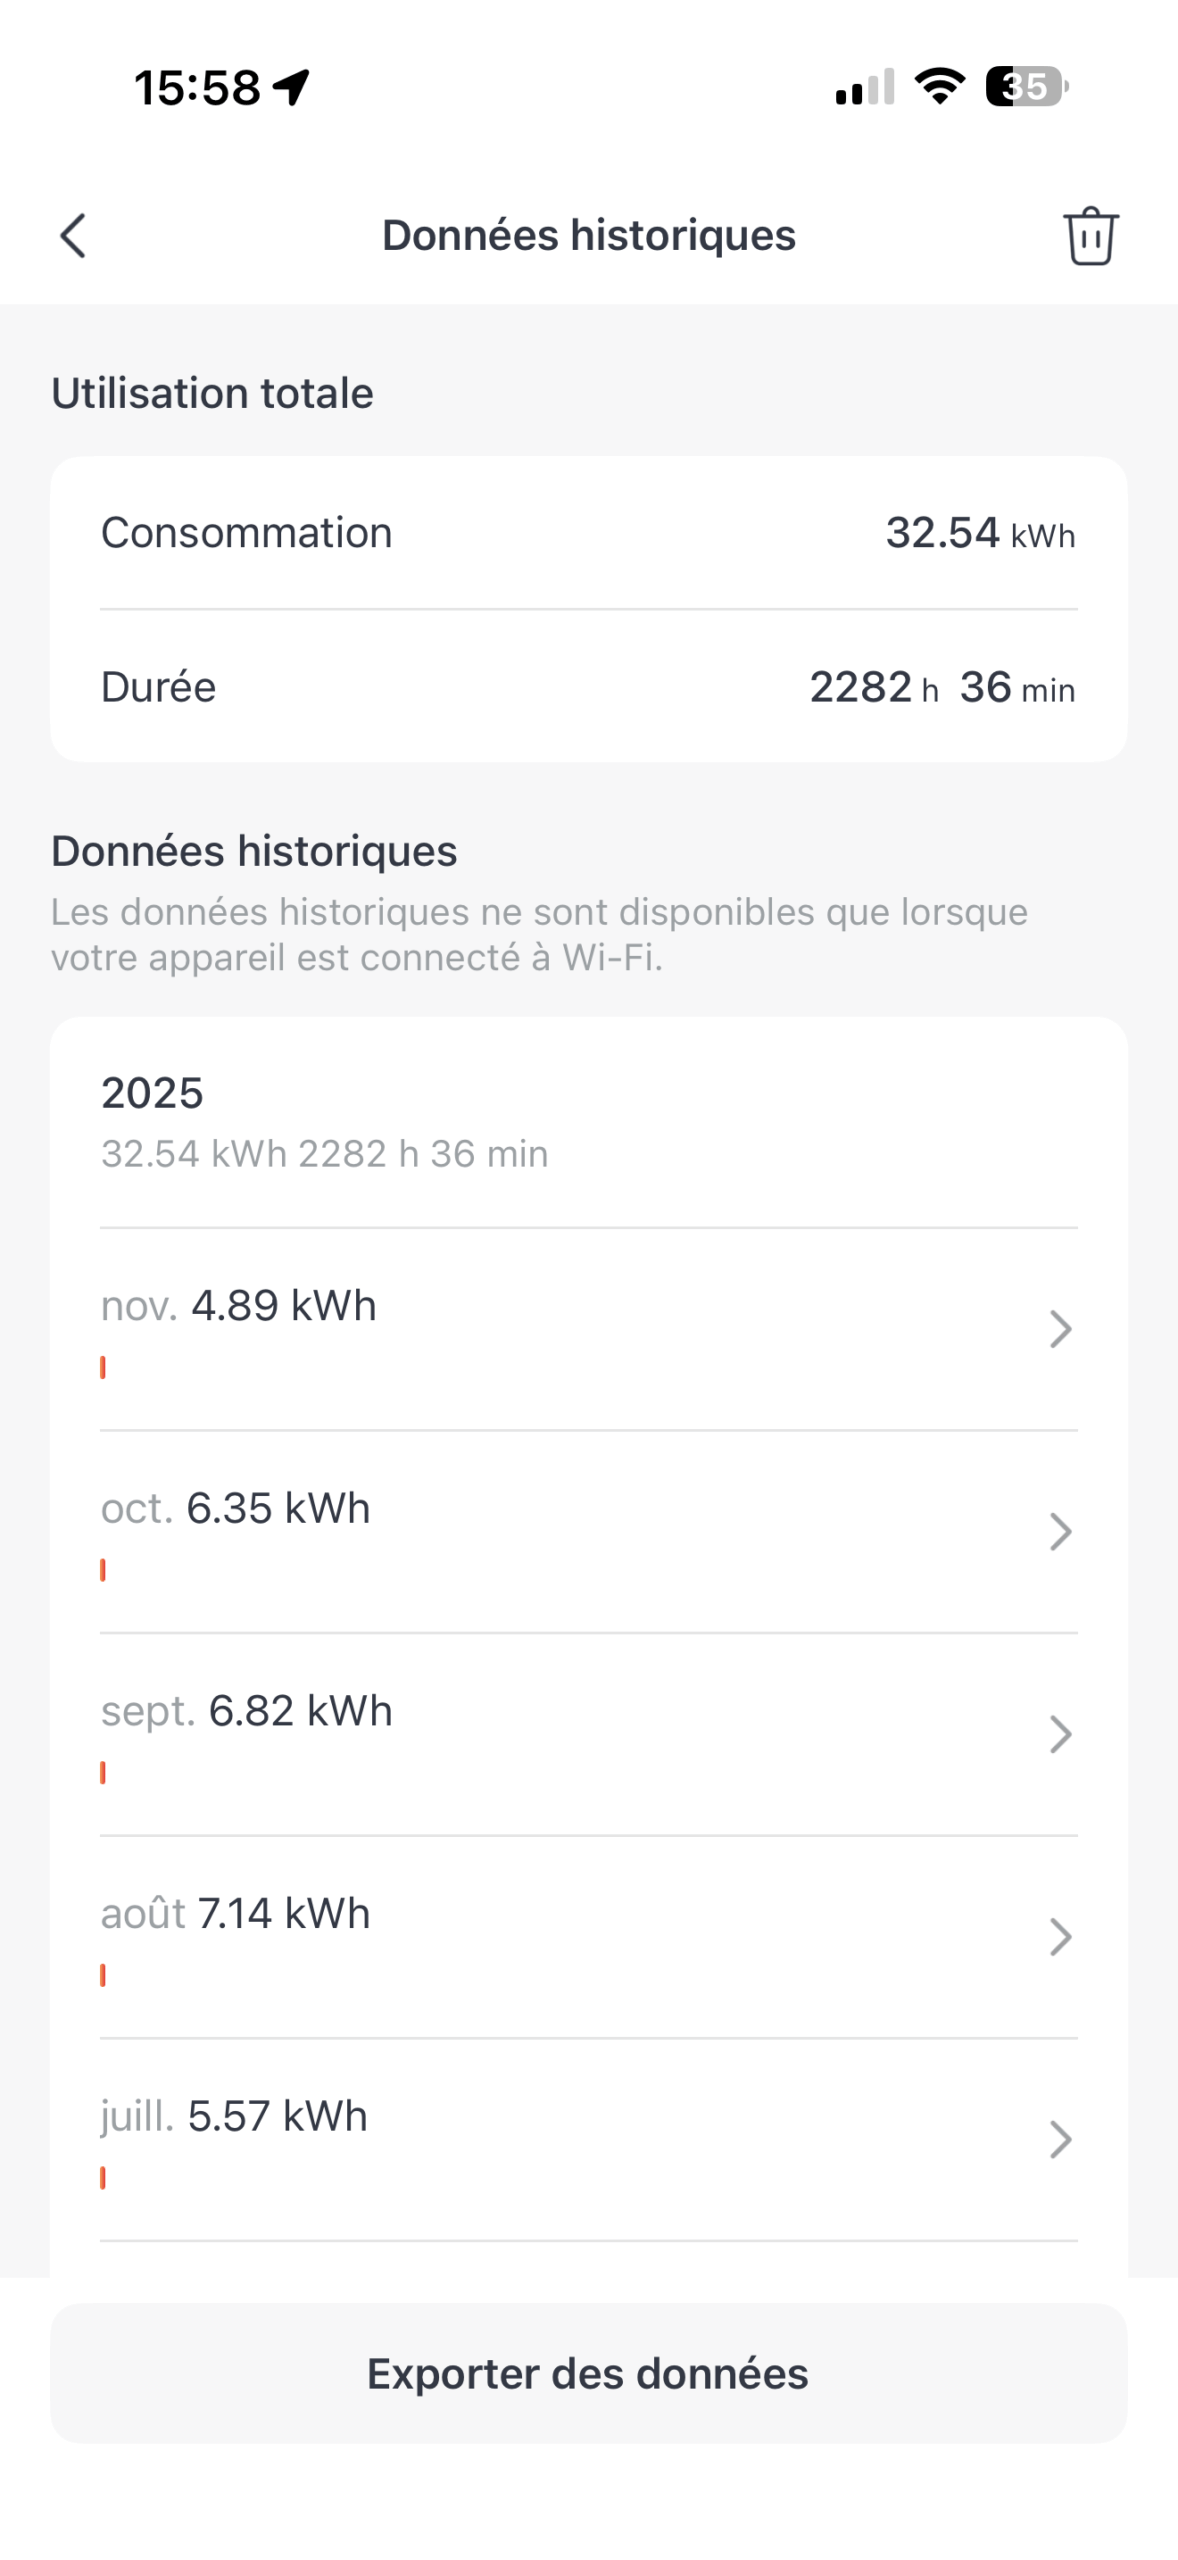Screen dimensions: 1178x2560
Task: Expand July details with chevron
Action: [x=1060, y=2140]
